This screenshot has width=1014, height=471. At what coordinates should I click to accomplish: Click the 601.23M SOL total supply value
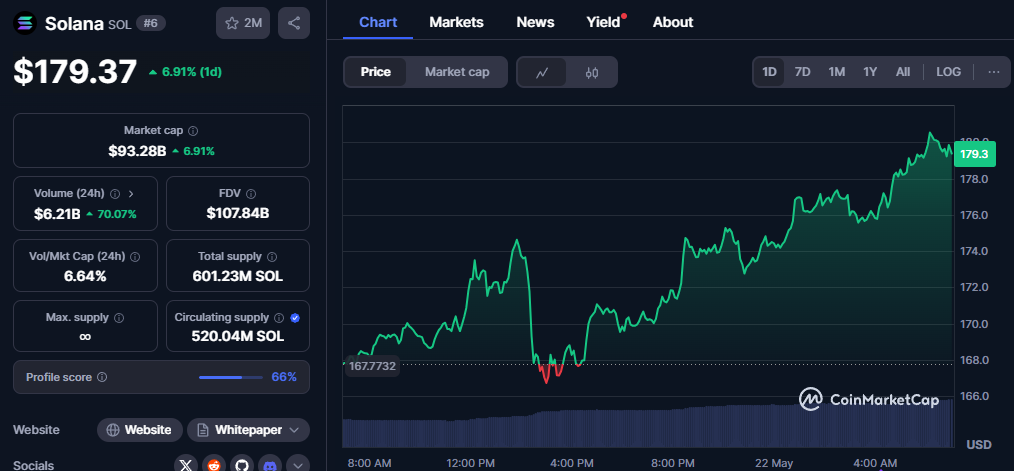(238, 276)
